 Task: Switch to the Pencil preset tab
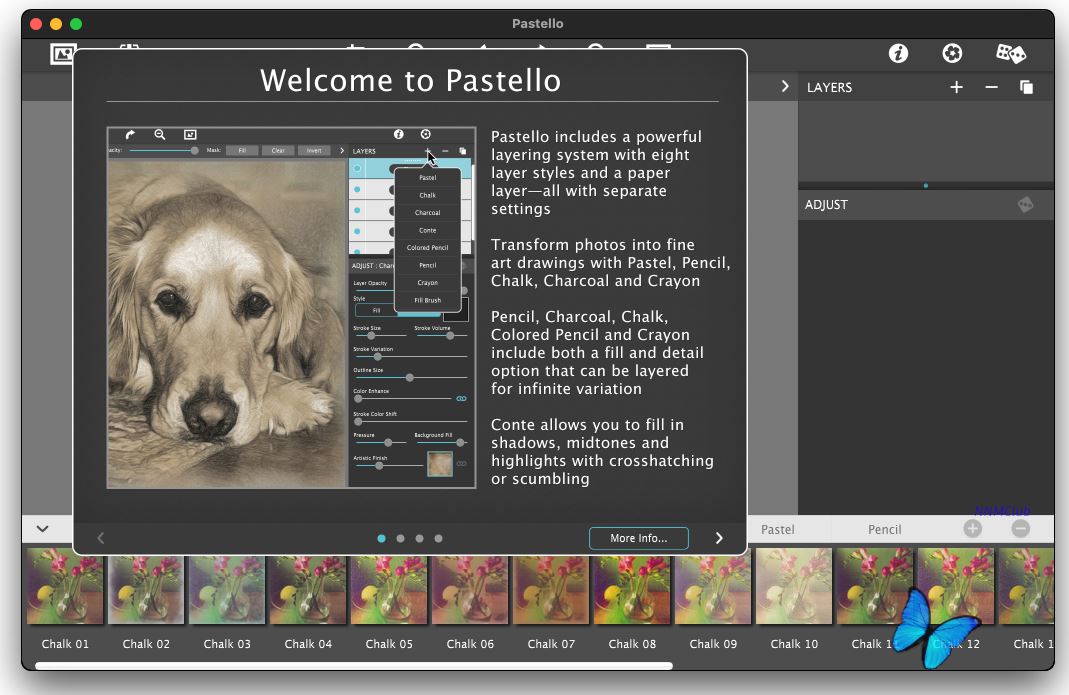[x=884, y=529]
